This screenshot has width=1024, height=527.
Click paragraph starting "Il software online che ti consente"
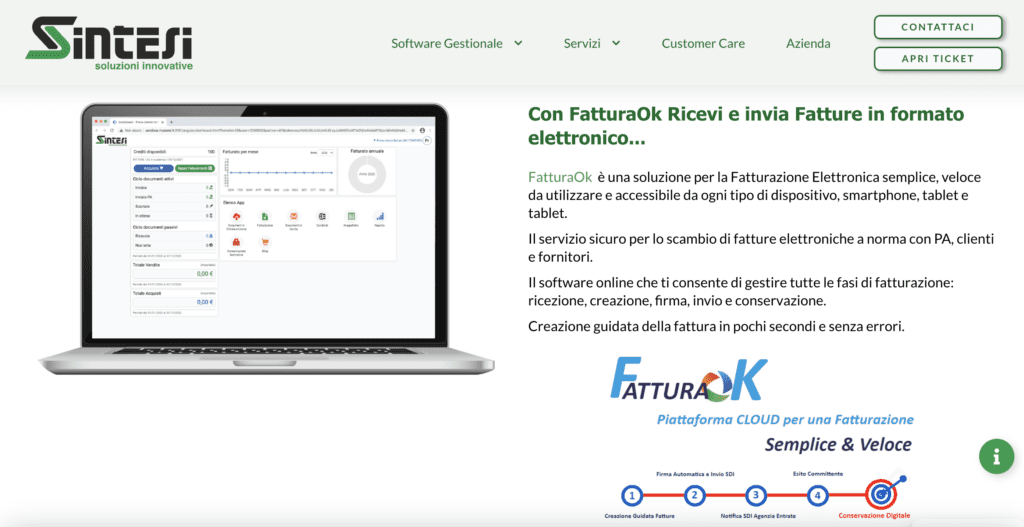741,292
